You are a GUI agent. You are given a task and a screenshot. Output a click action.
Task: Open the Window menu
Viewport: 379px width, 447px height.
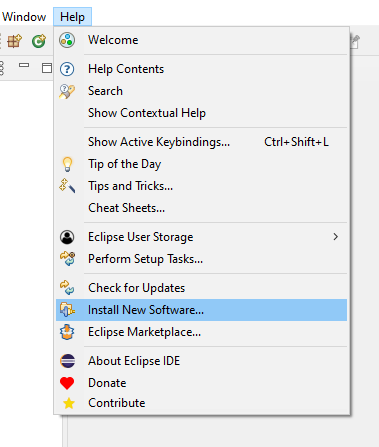click(x=24, y=17)
